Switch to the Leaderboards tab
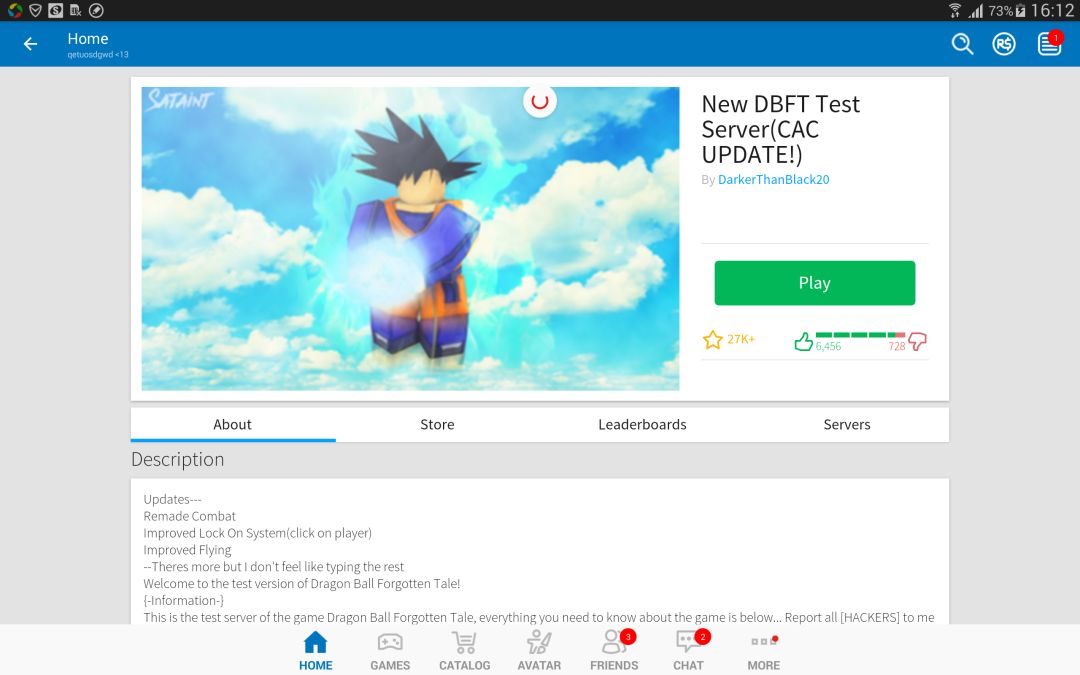 642,424
